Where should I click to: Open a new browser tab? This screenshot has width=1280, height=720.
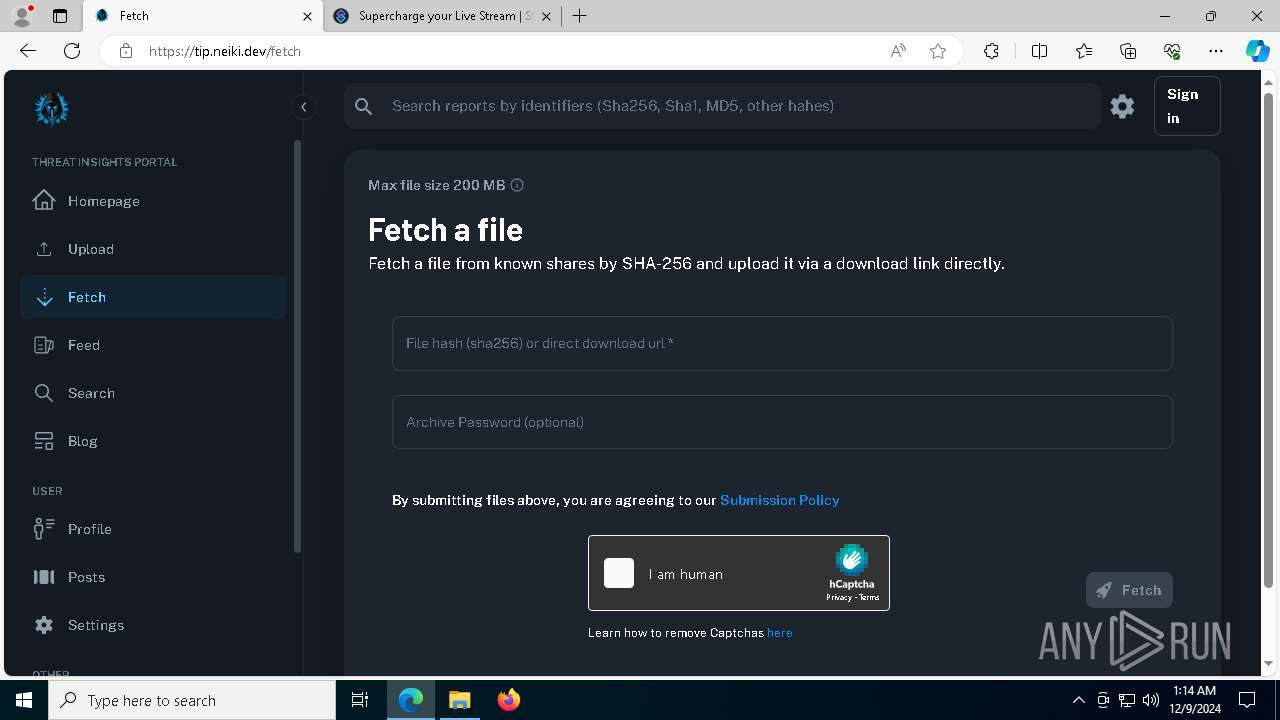(x=579, y=16)
